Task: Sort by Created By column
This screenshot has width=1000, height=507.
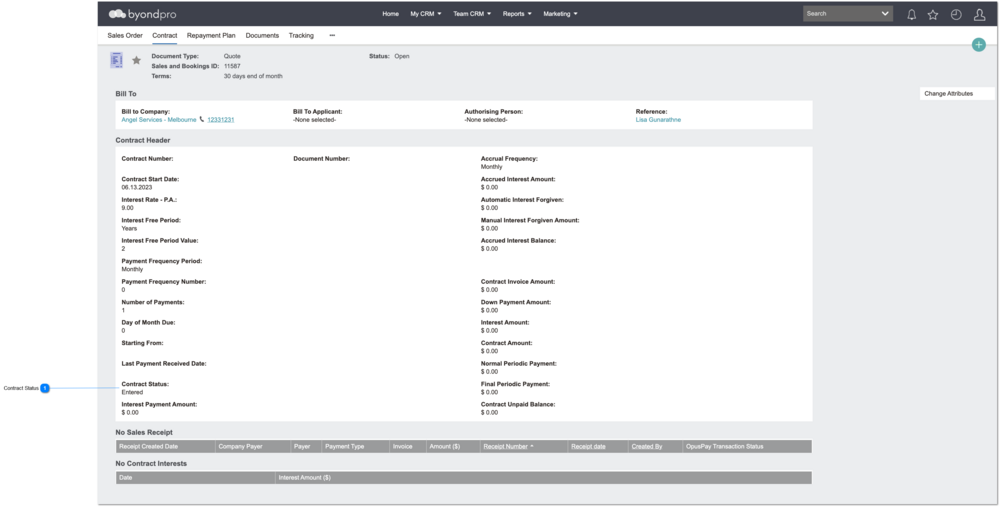Action: 647,446
